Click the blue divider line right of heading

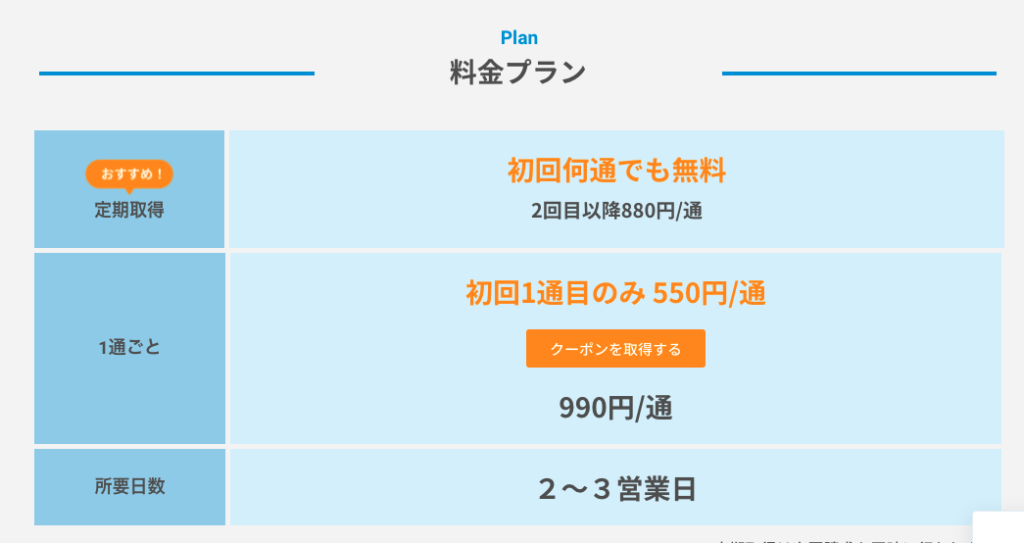[x=858, y=73]
